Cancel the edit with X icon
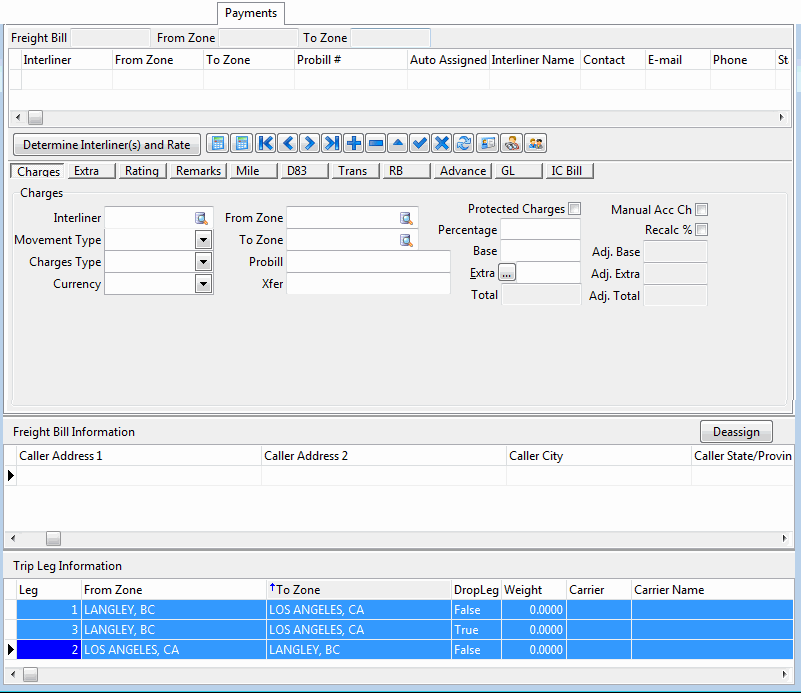Viewport: 801px width, 693px height. point(442,144)
